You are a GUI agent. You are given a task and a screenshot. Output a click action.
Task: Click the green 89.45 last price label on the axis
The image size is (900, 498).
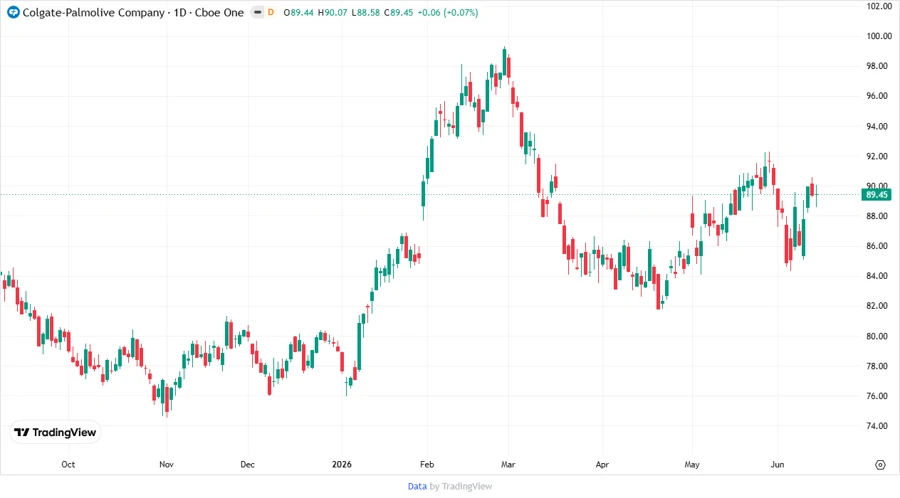point(876,195)
